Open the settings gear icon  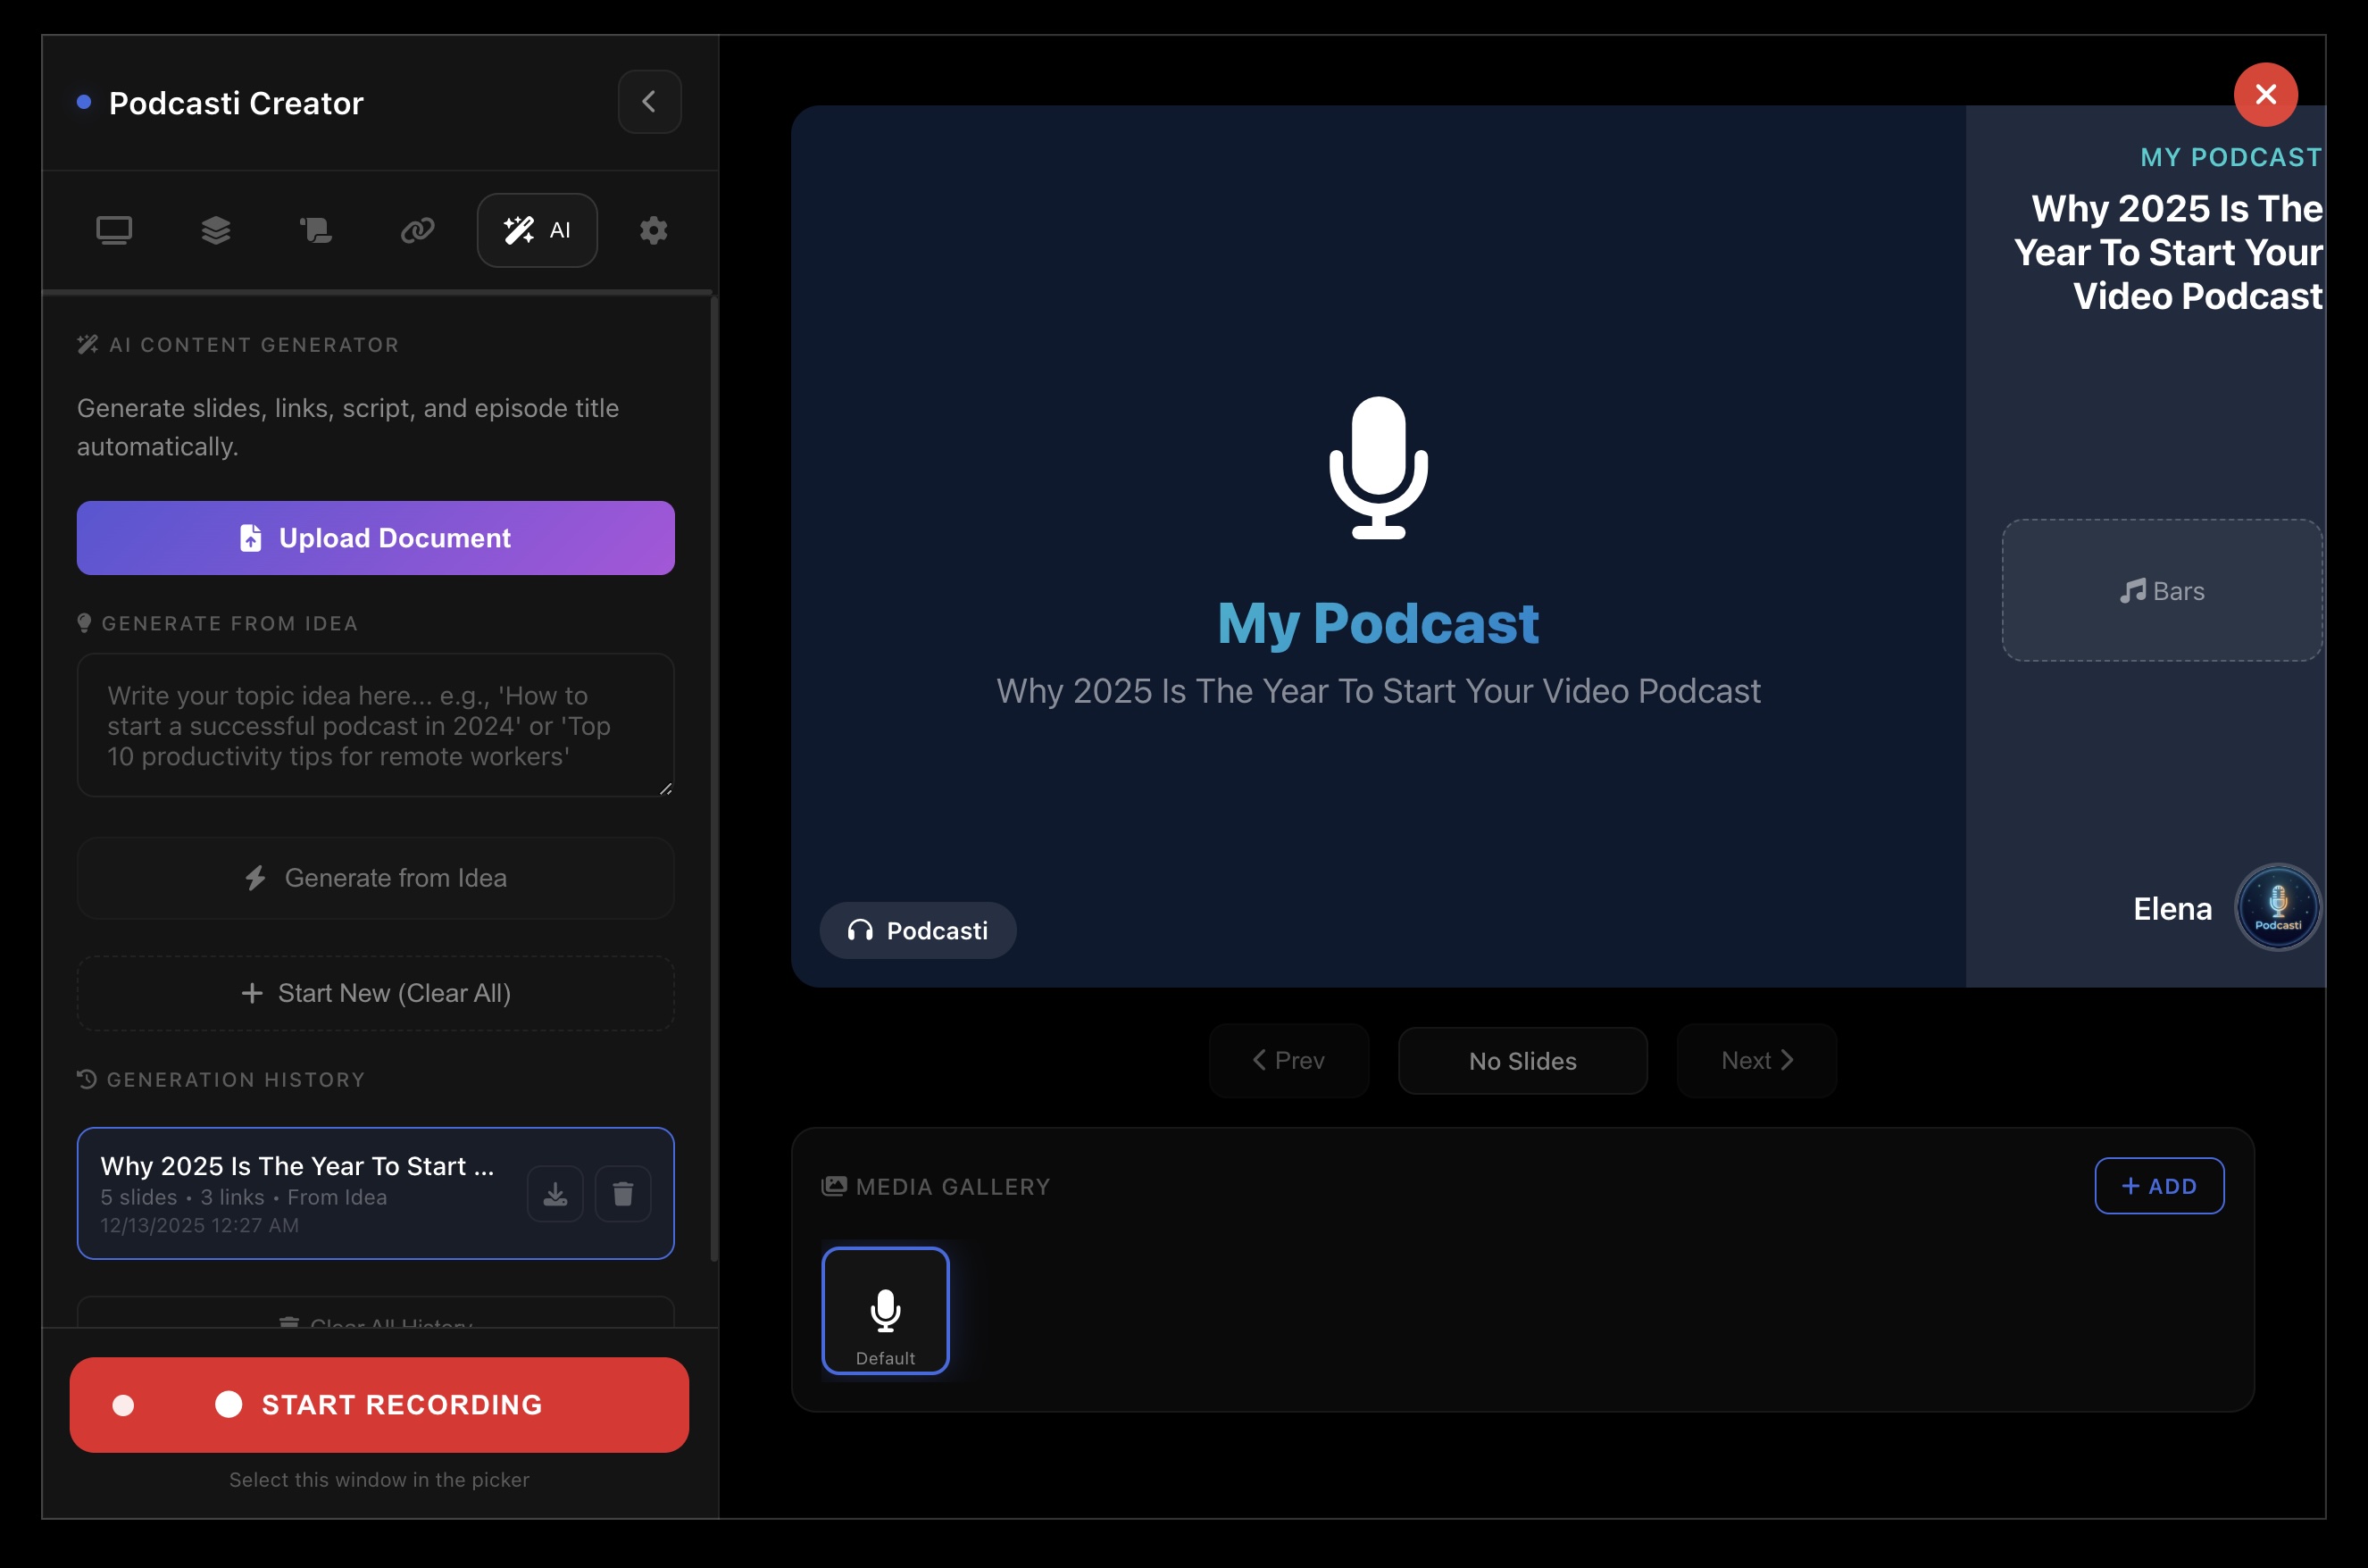pos(653,230)
